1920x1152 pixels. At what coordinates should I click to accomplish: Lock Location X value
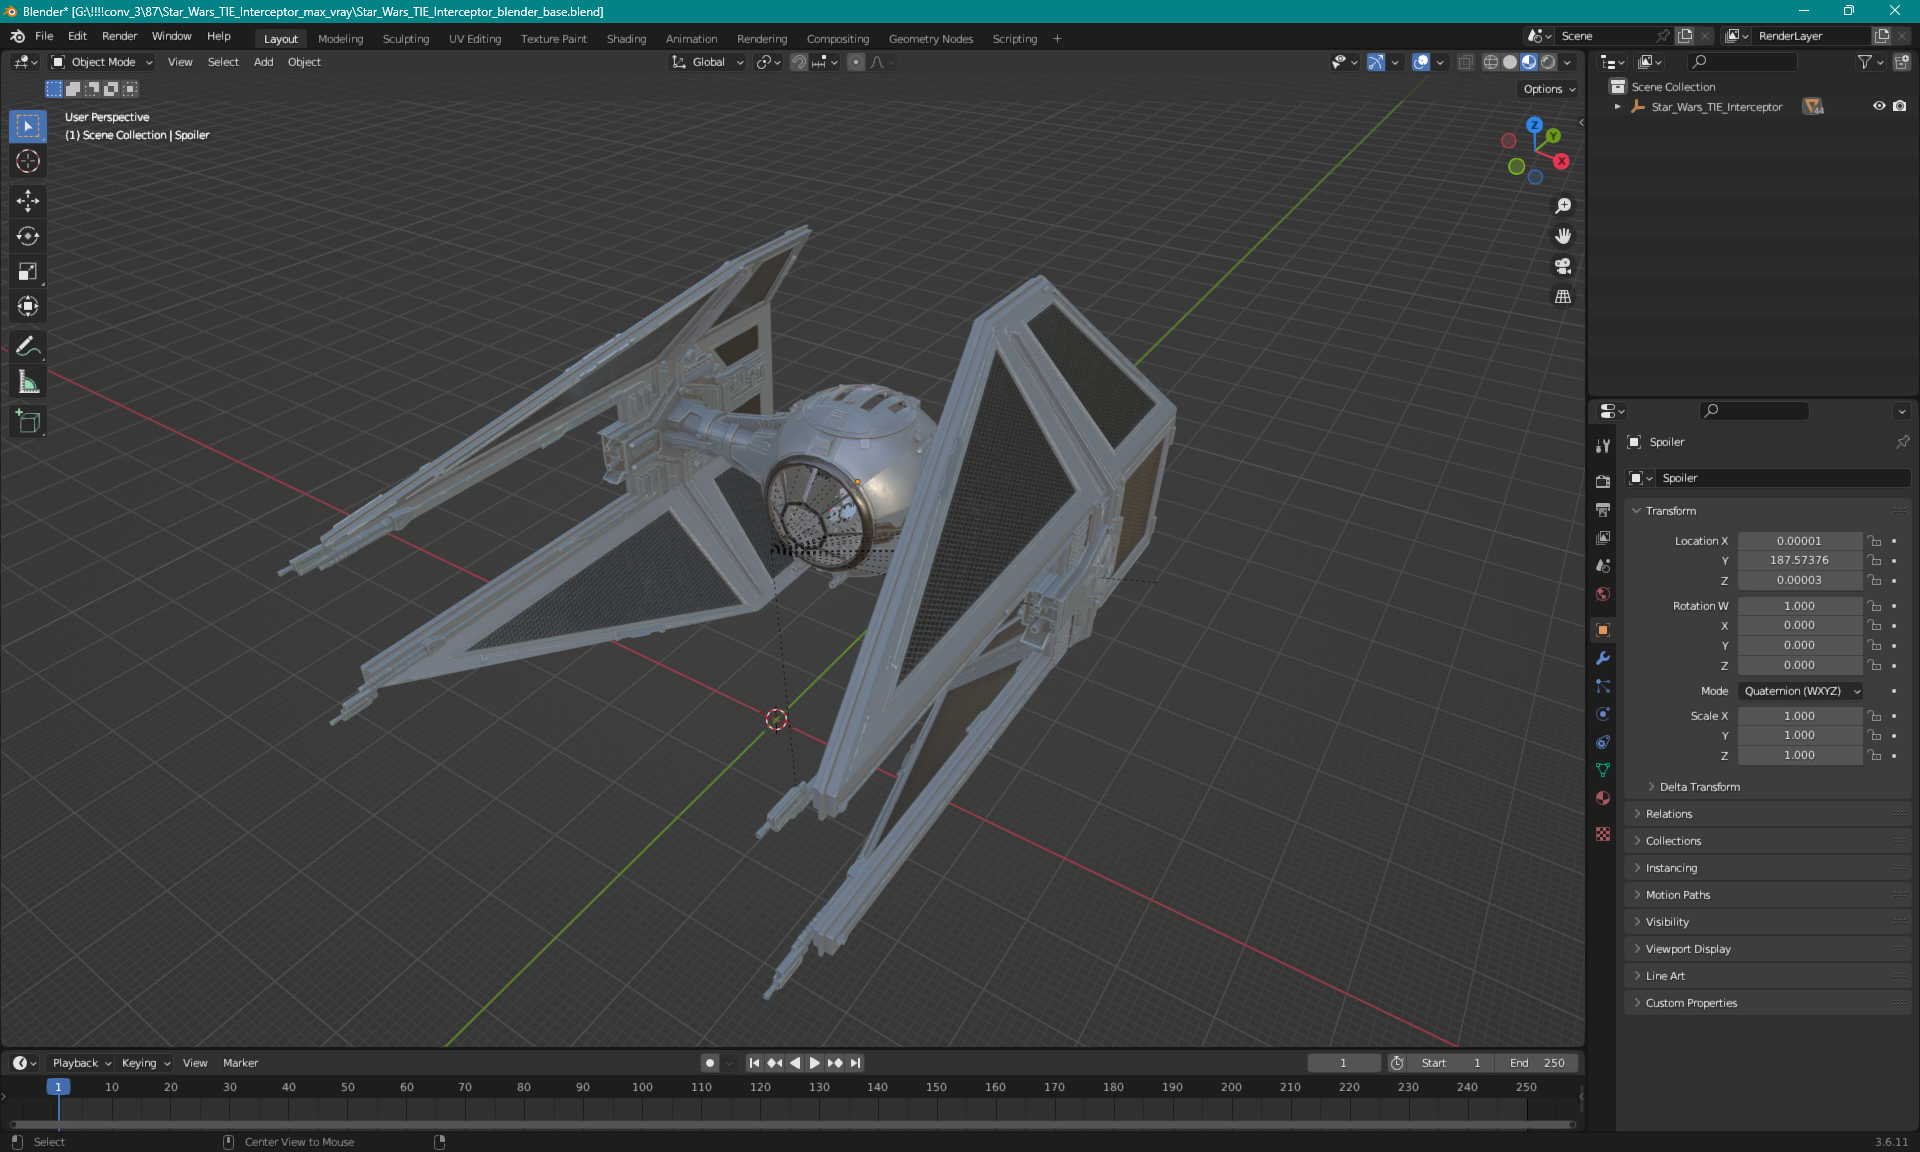1875,541
